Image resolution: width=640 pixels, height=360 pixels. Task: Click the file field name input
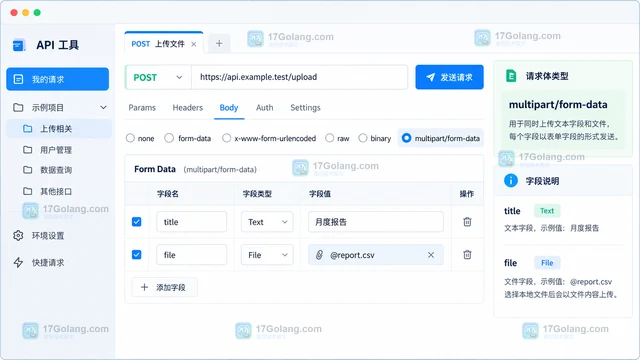tap(191, 255)
